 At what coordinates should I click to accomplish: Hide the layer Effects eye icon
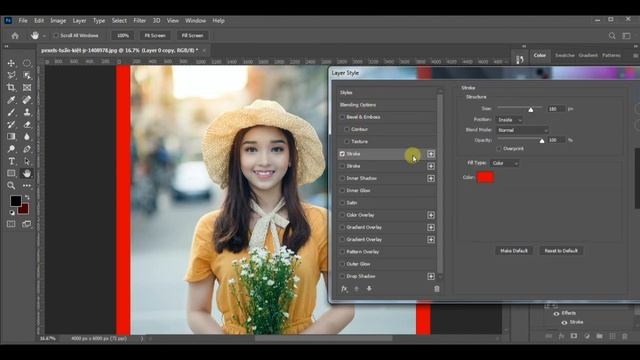coord(556,313)
